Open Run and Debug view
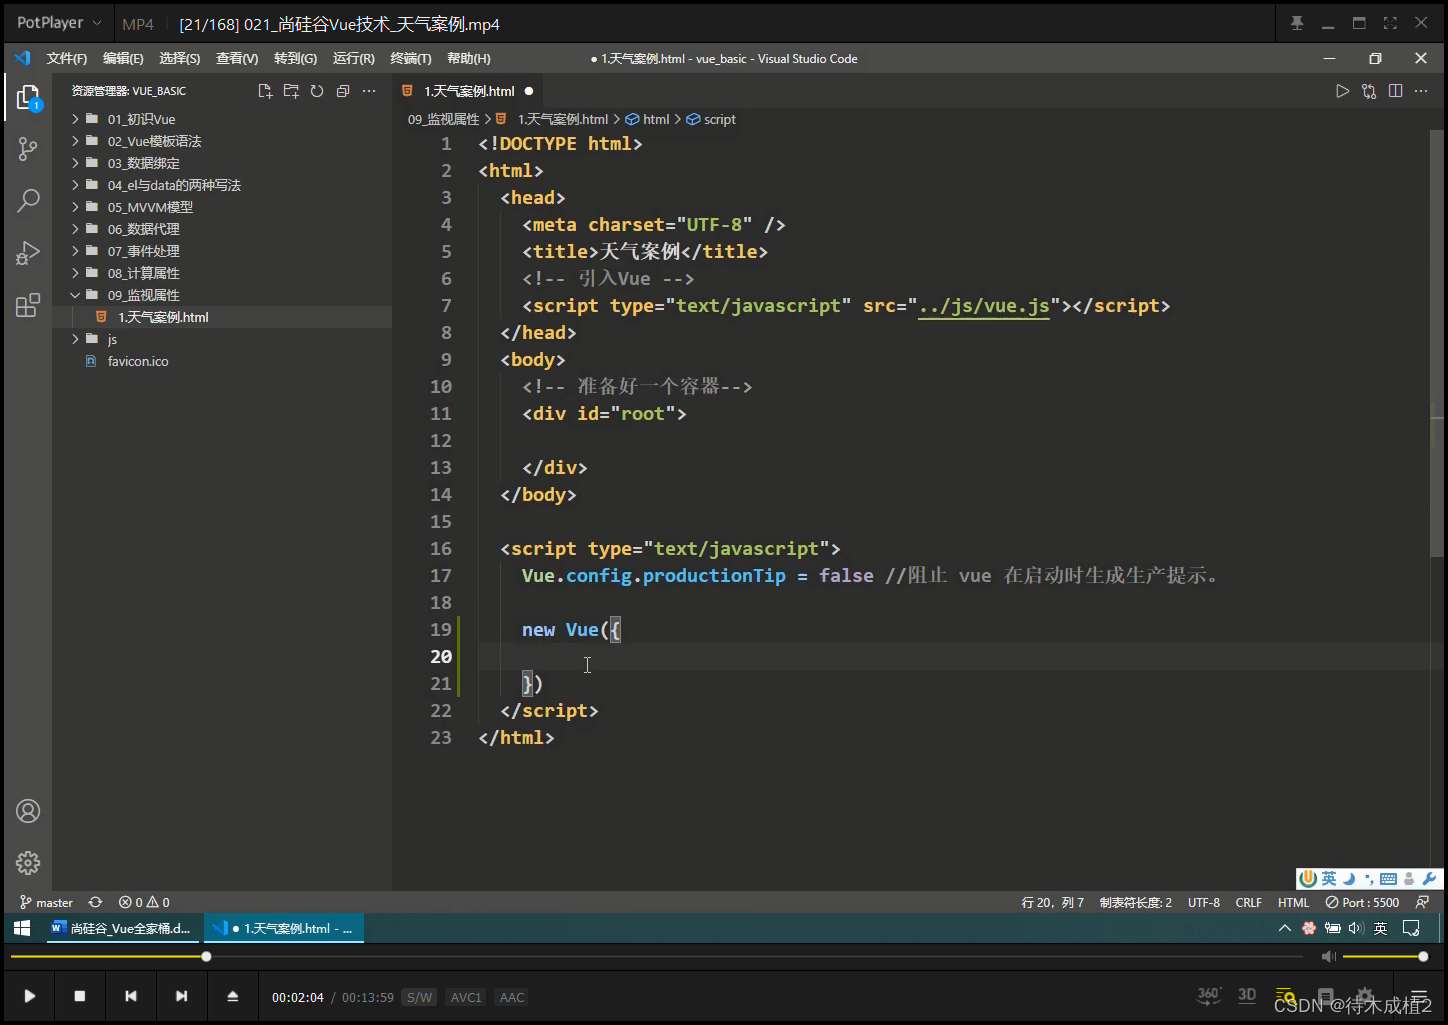The width and height of the screenshot is (1448, 1025). point(28,253)
